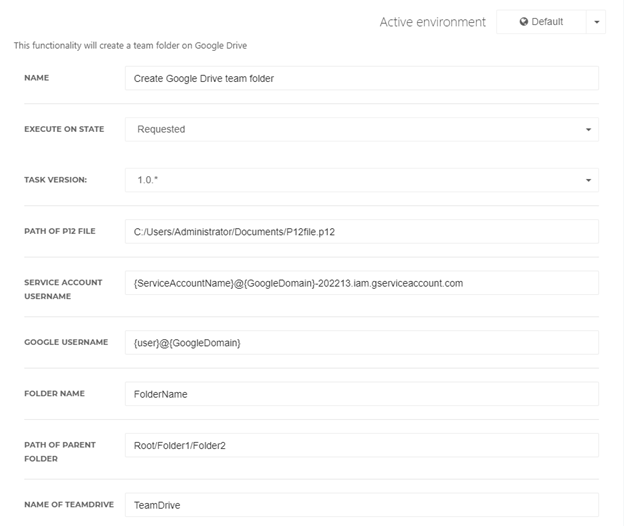The image size is (624, 526).
Task: Expand the Task Version dropdown arrow
Action: tap(588, 180)
